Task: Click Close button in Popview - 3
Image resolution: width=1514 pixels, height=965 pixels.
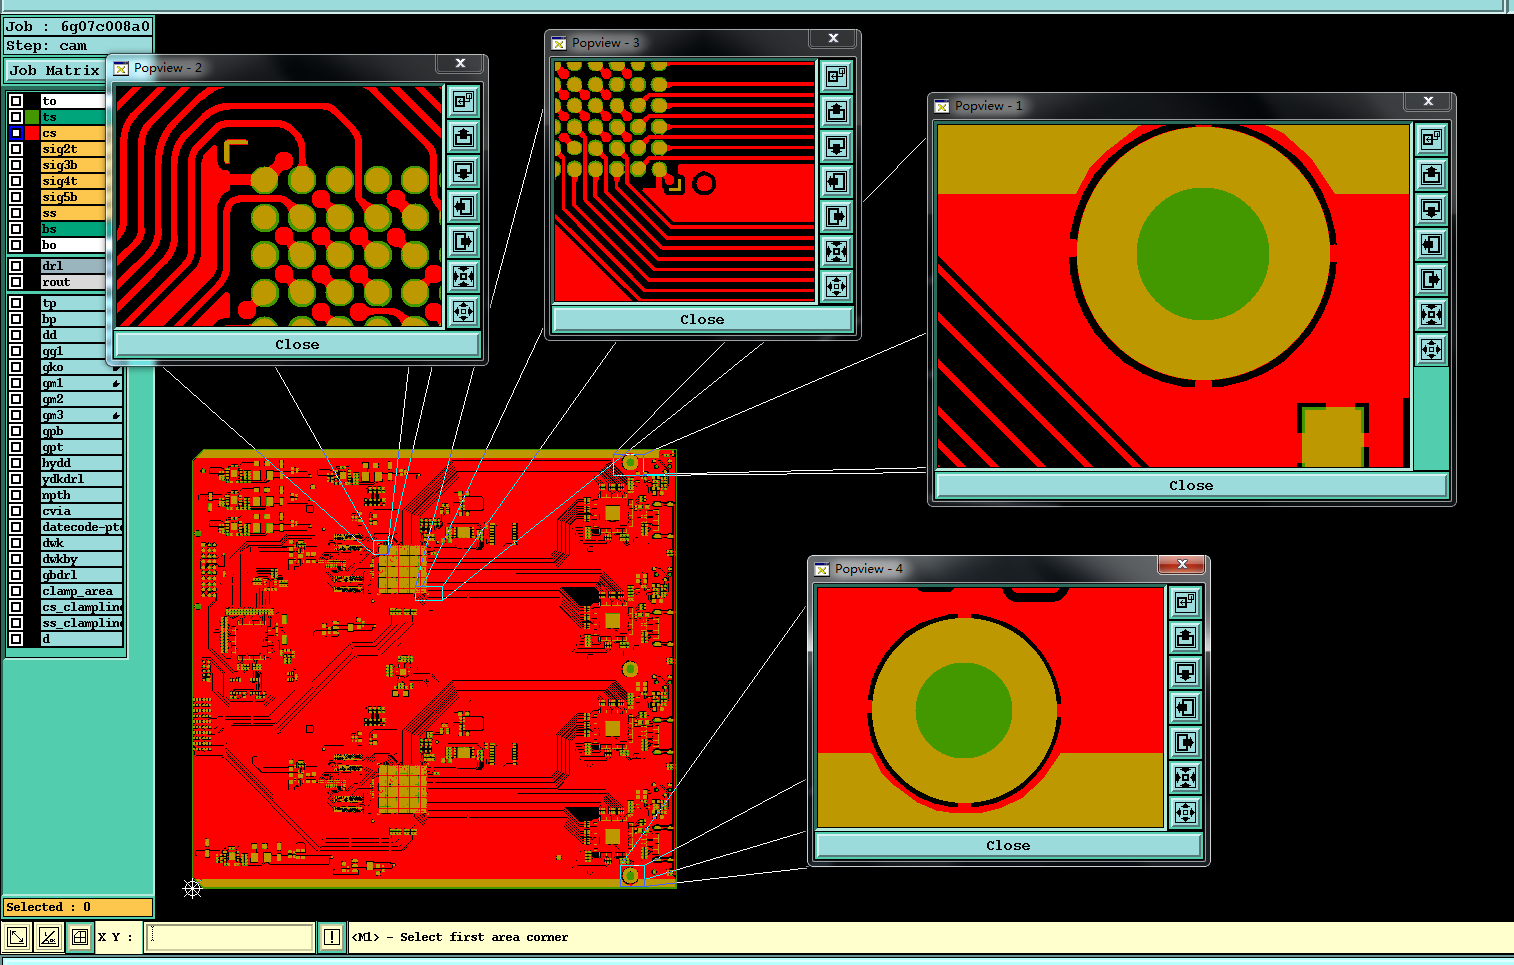Action: (x=702, y=319)
